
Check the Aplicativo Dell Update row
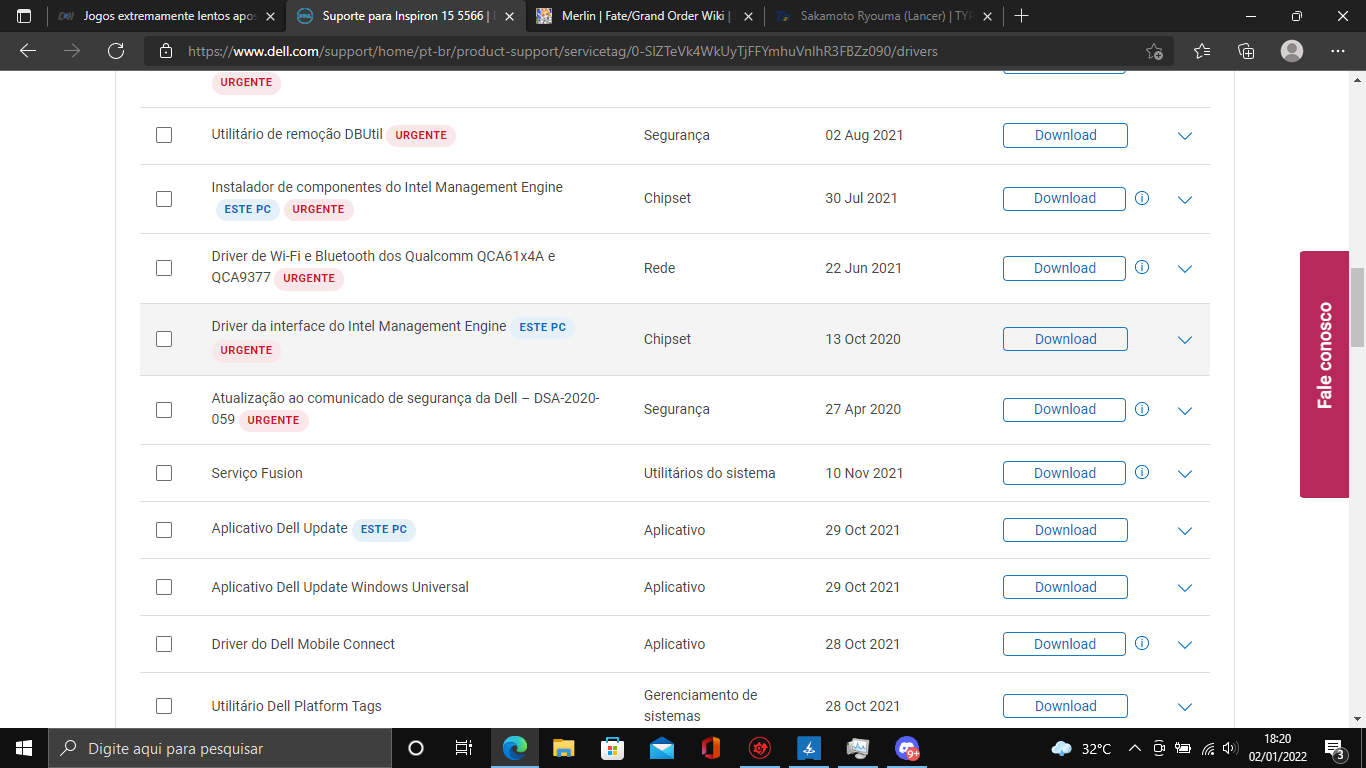(x=164, y=530)
